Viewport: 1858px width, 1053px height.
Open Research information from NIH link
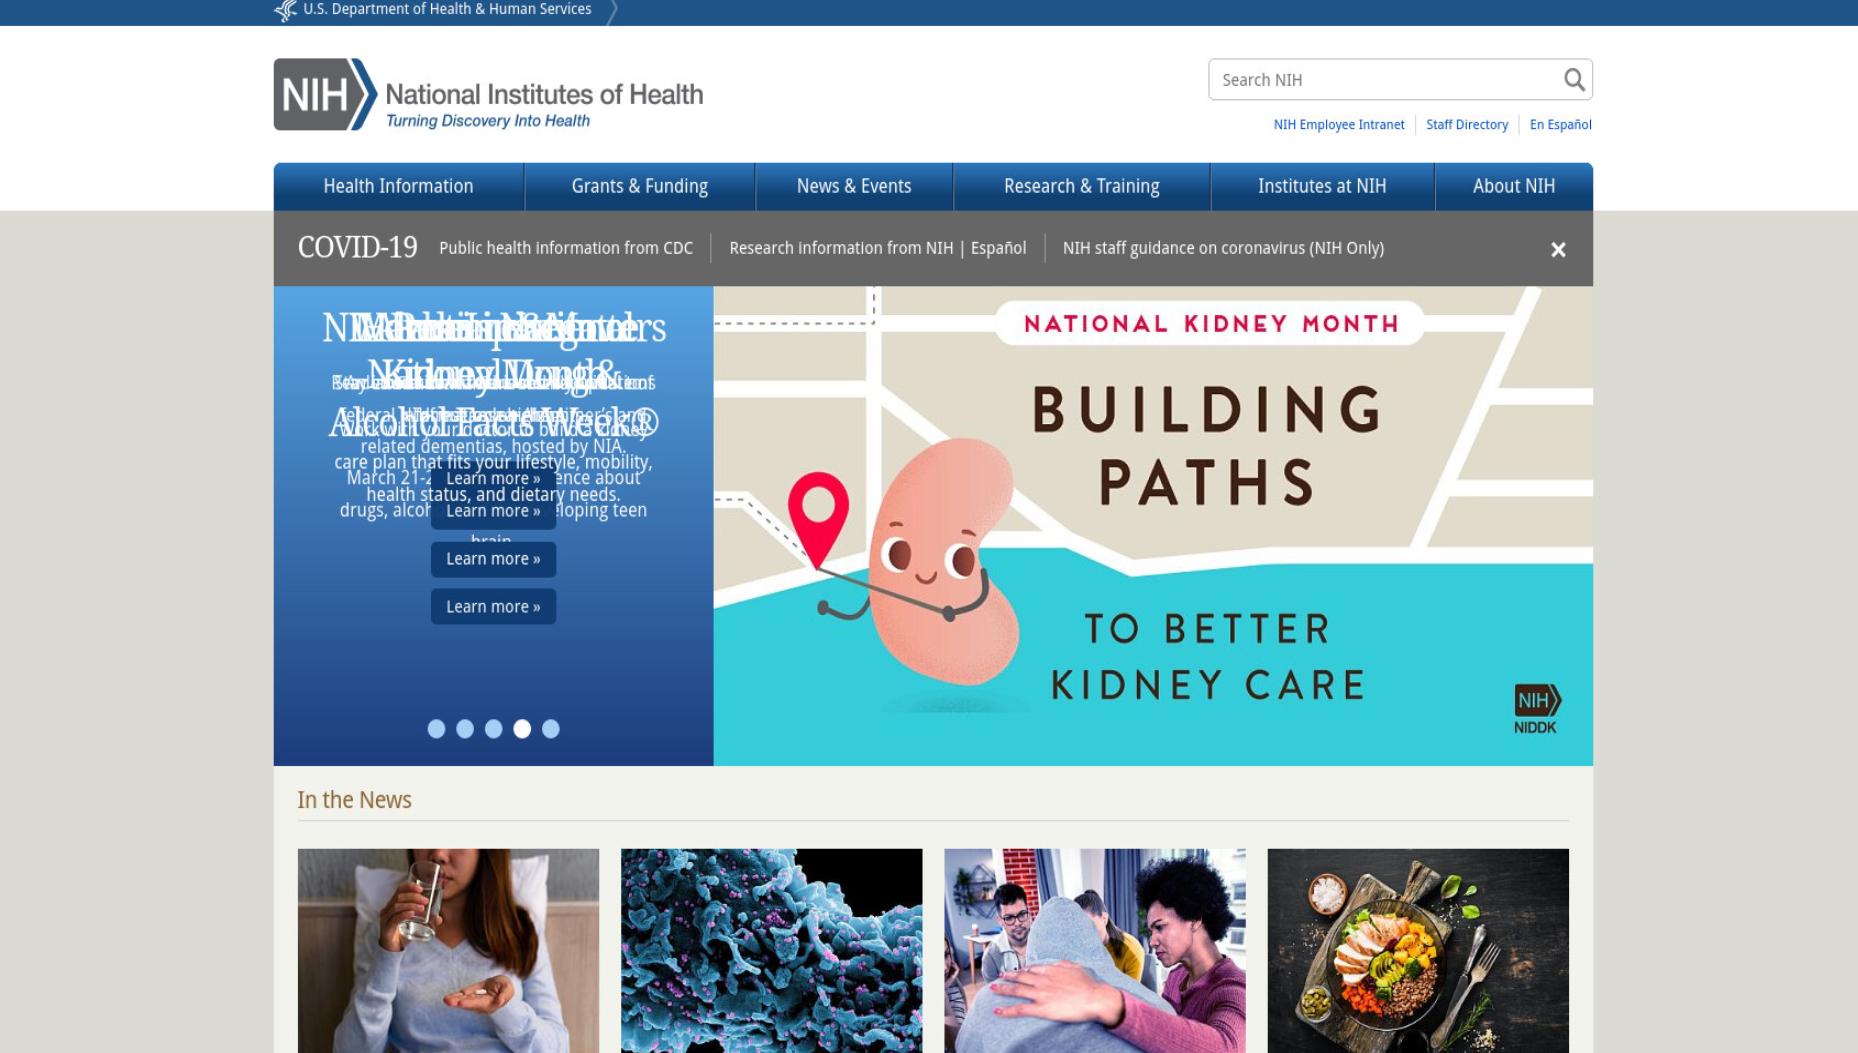pyautogui.click(x=841, y=248)
